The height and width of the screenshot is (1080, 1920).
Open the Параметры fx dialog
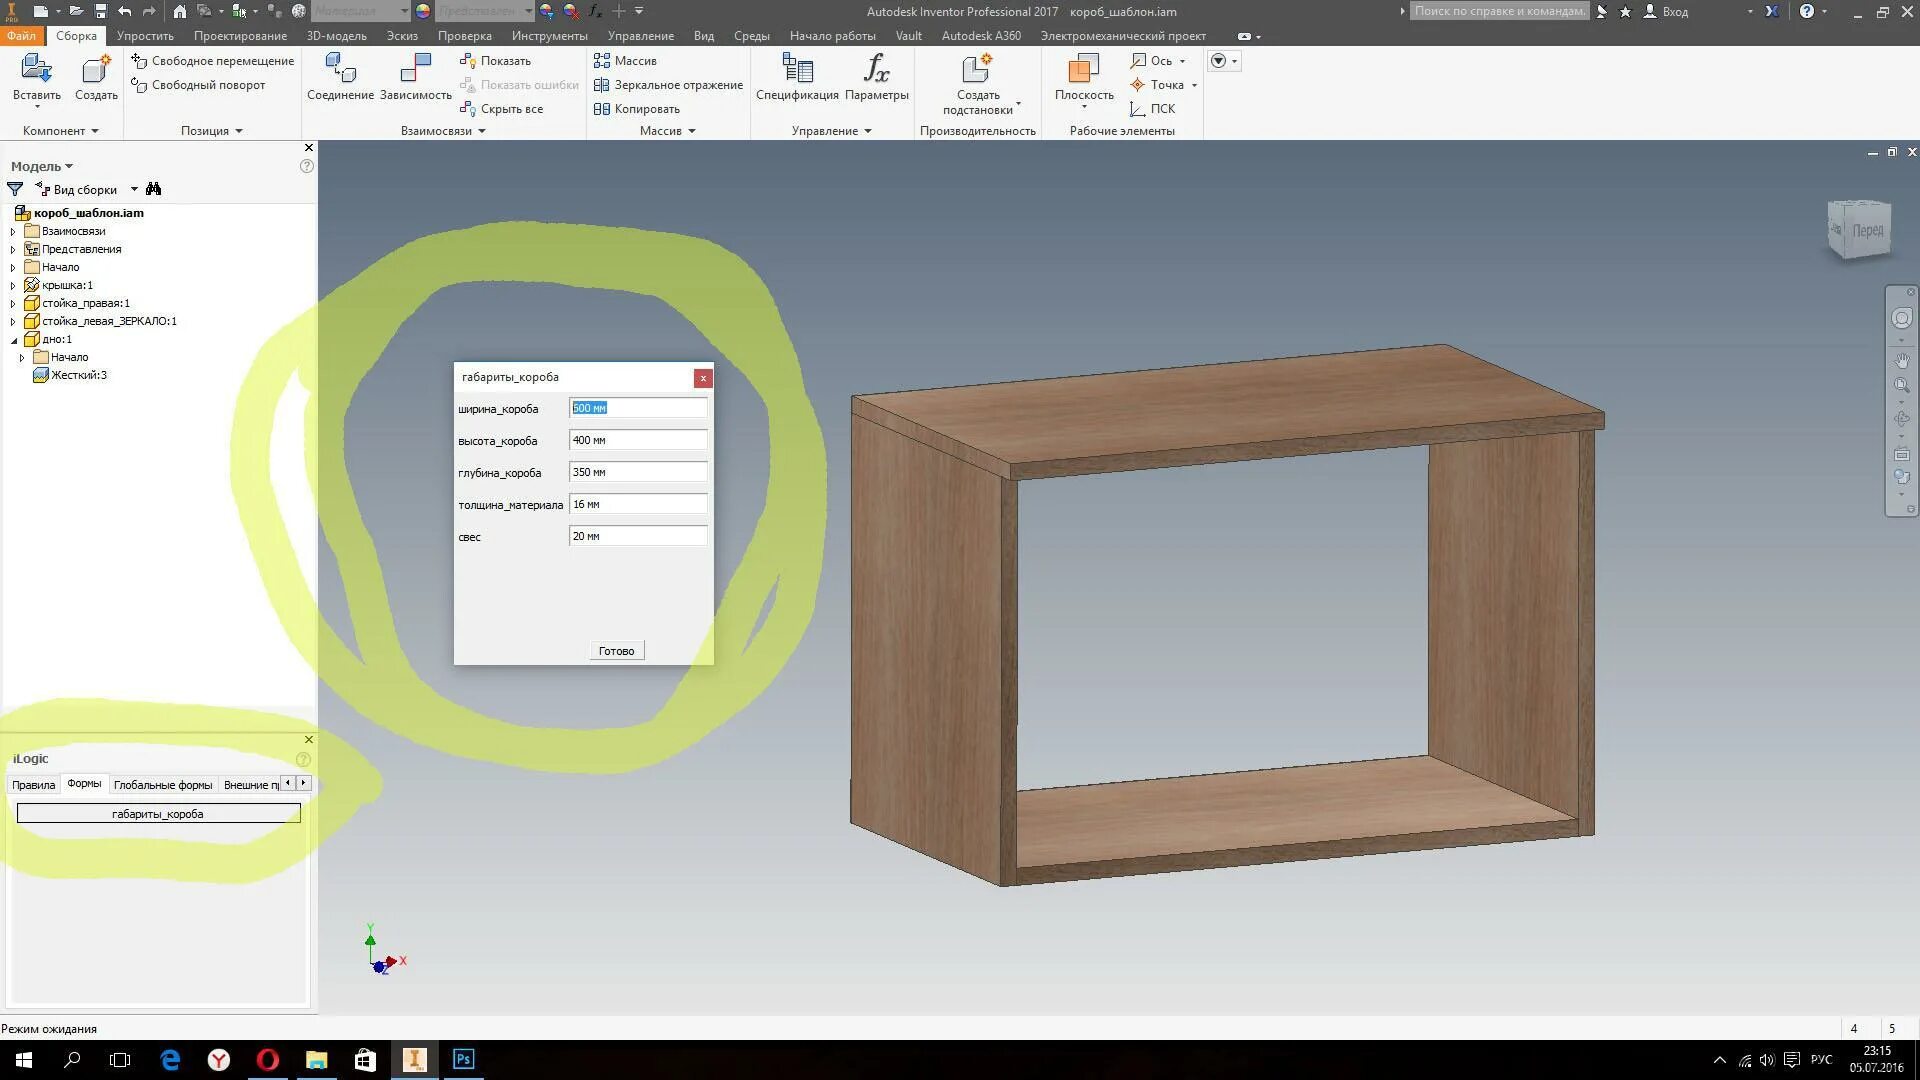[876, 69]
